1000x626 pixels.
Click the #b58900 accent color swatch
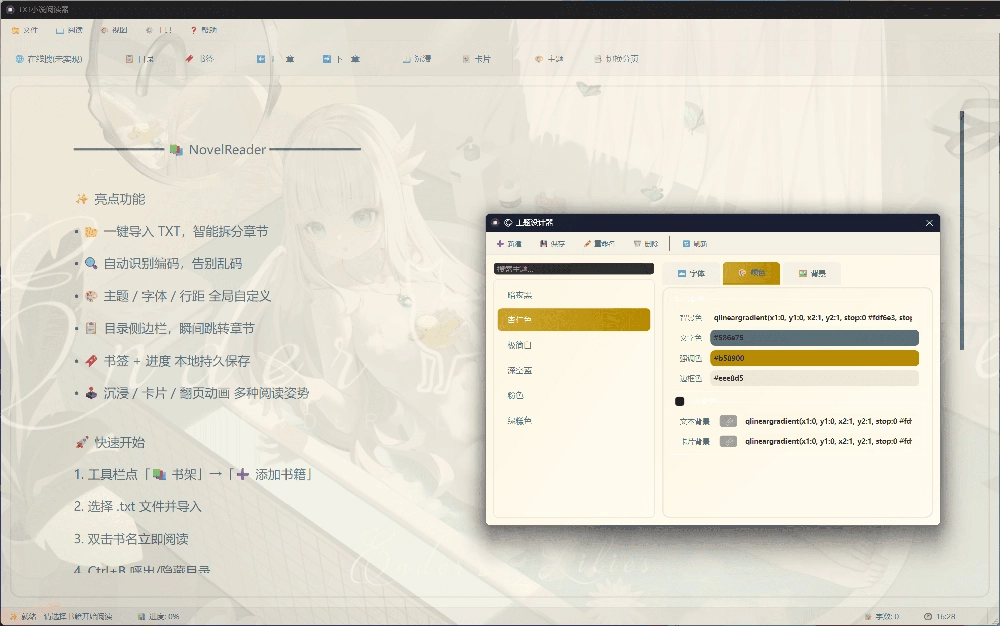pos(814,358)
